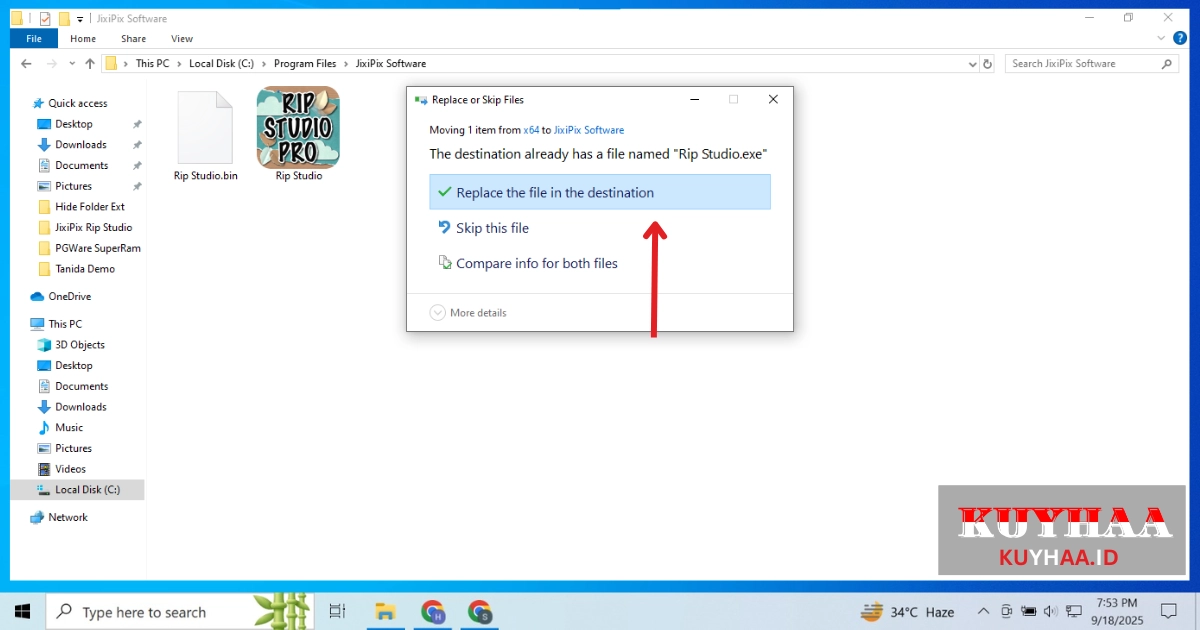The height and width of the screenshot is (630, 1200).
Task: Go up one folder level
Action: tap(90, 63)
